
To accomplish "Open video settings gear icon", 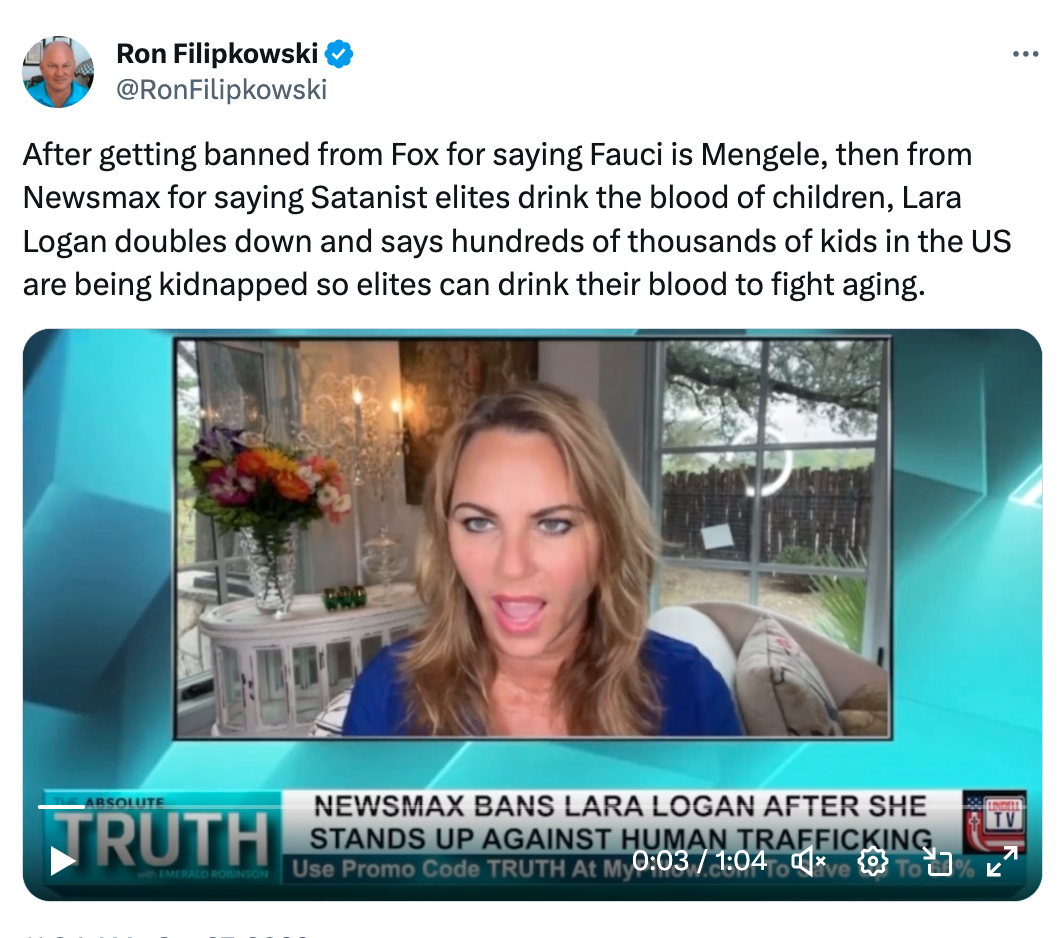I will coord(872,861).
